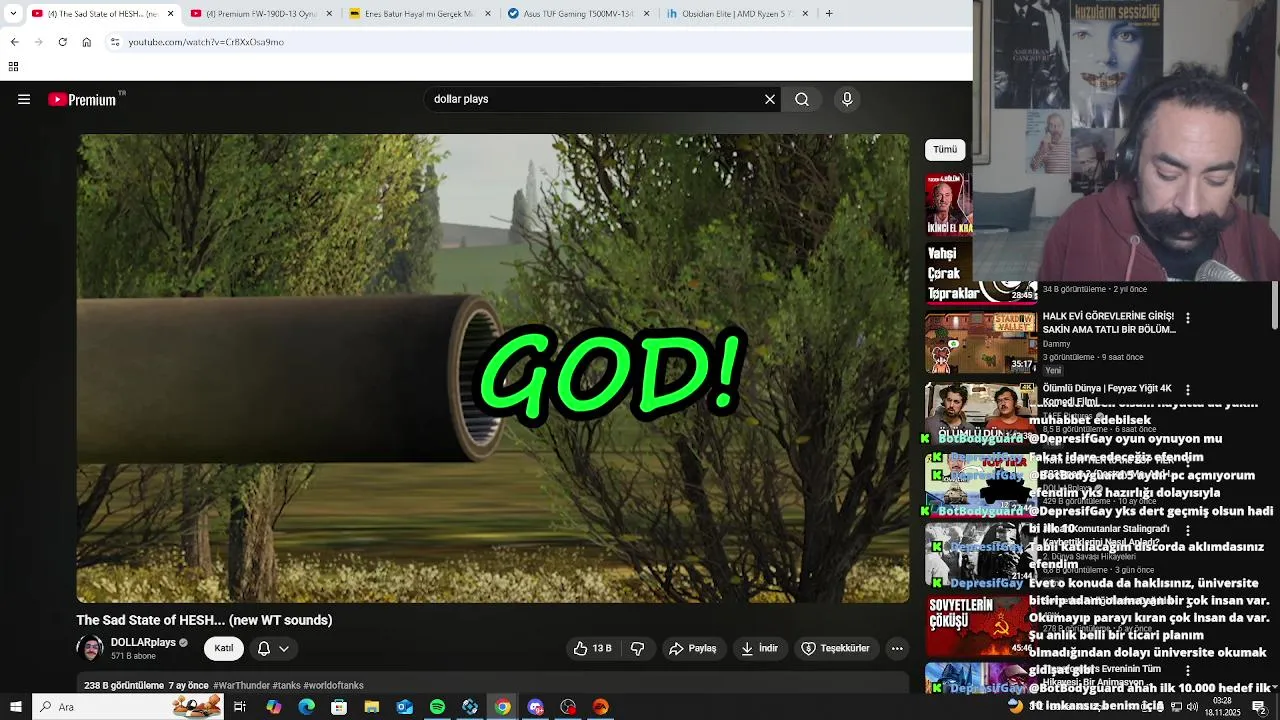Screen dimensions: 1280x720
Task: Send a Teşekkürler super thanks
Action: 836,648
